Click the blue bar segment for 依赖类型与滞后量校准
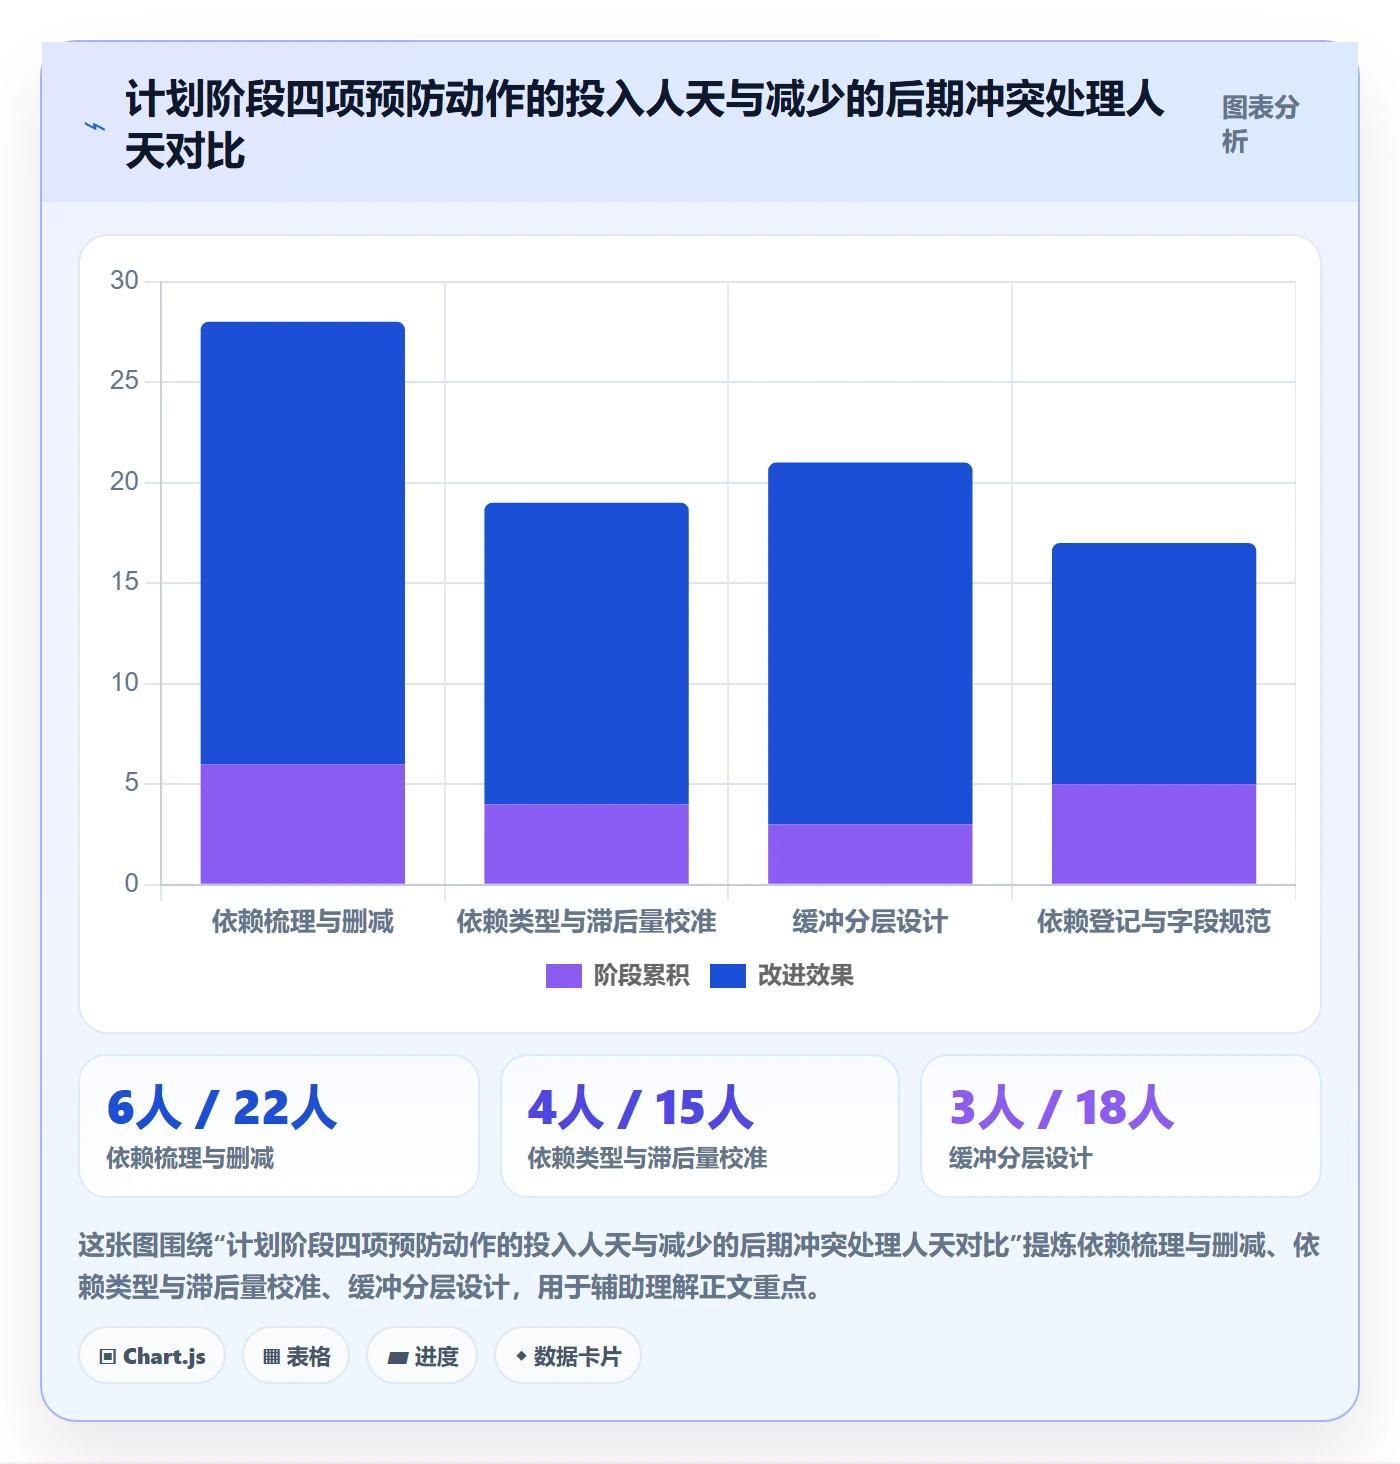The image size is (1400, 1464). [587, 654]
